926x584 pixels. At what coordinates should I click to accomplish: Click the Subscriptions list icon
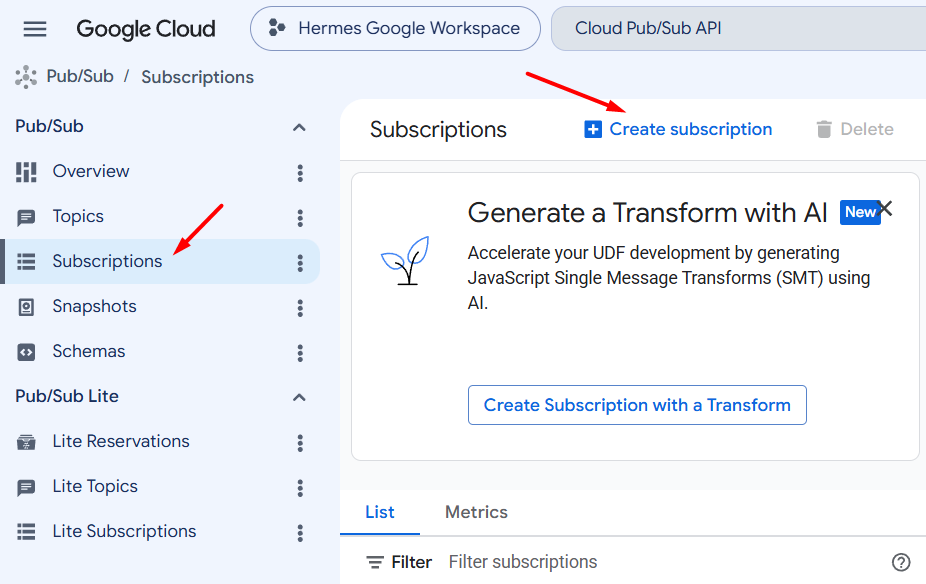point(26,262)
